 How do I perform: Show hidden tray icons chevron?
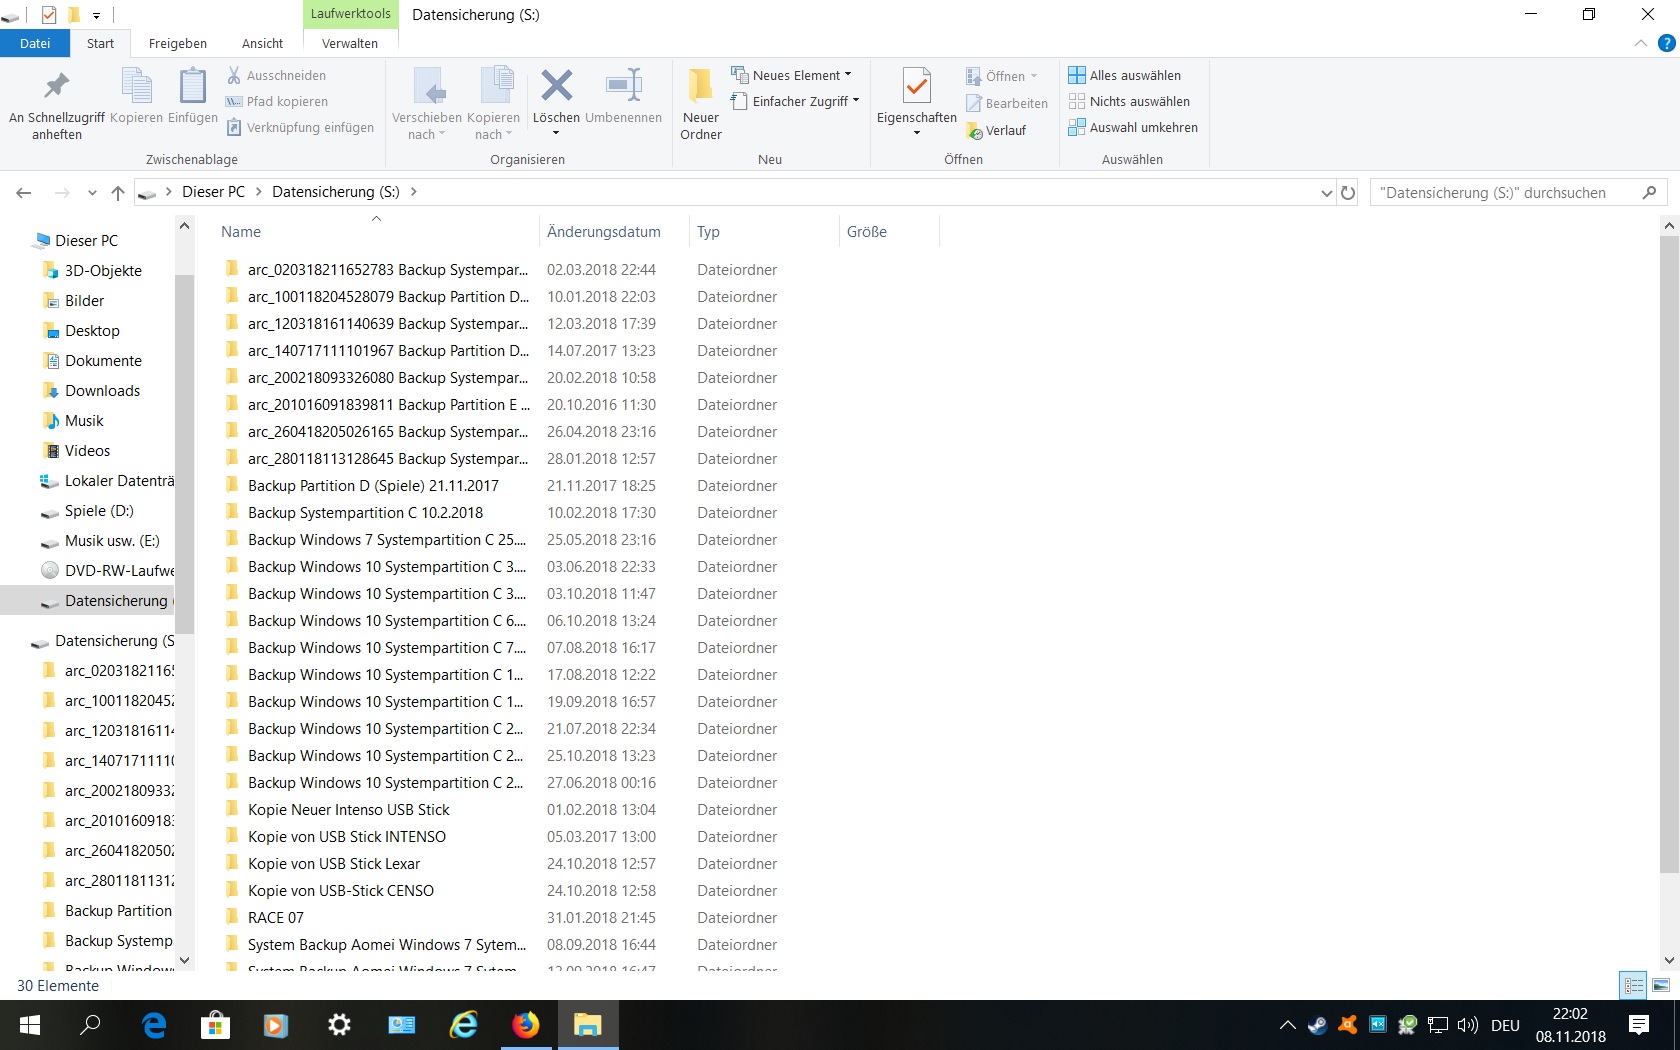[1287, 1025]
